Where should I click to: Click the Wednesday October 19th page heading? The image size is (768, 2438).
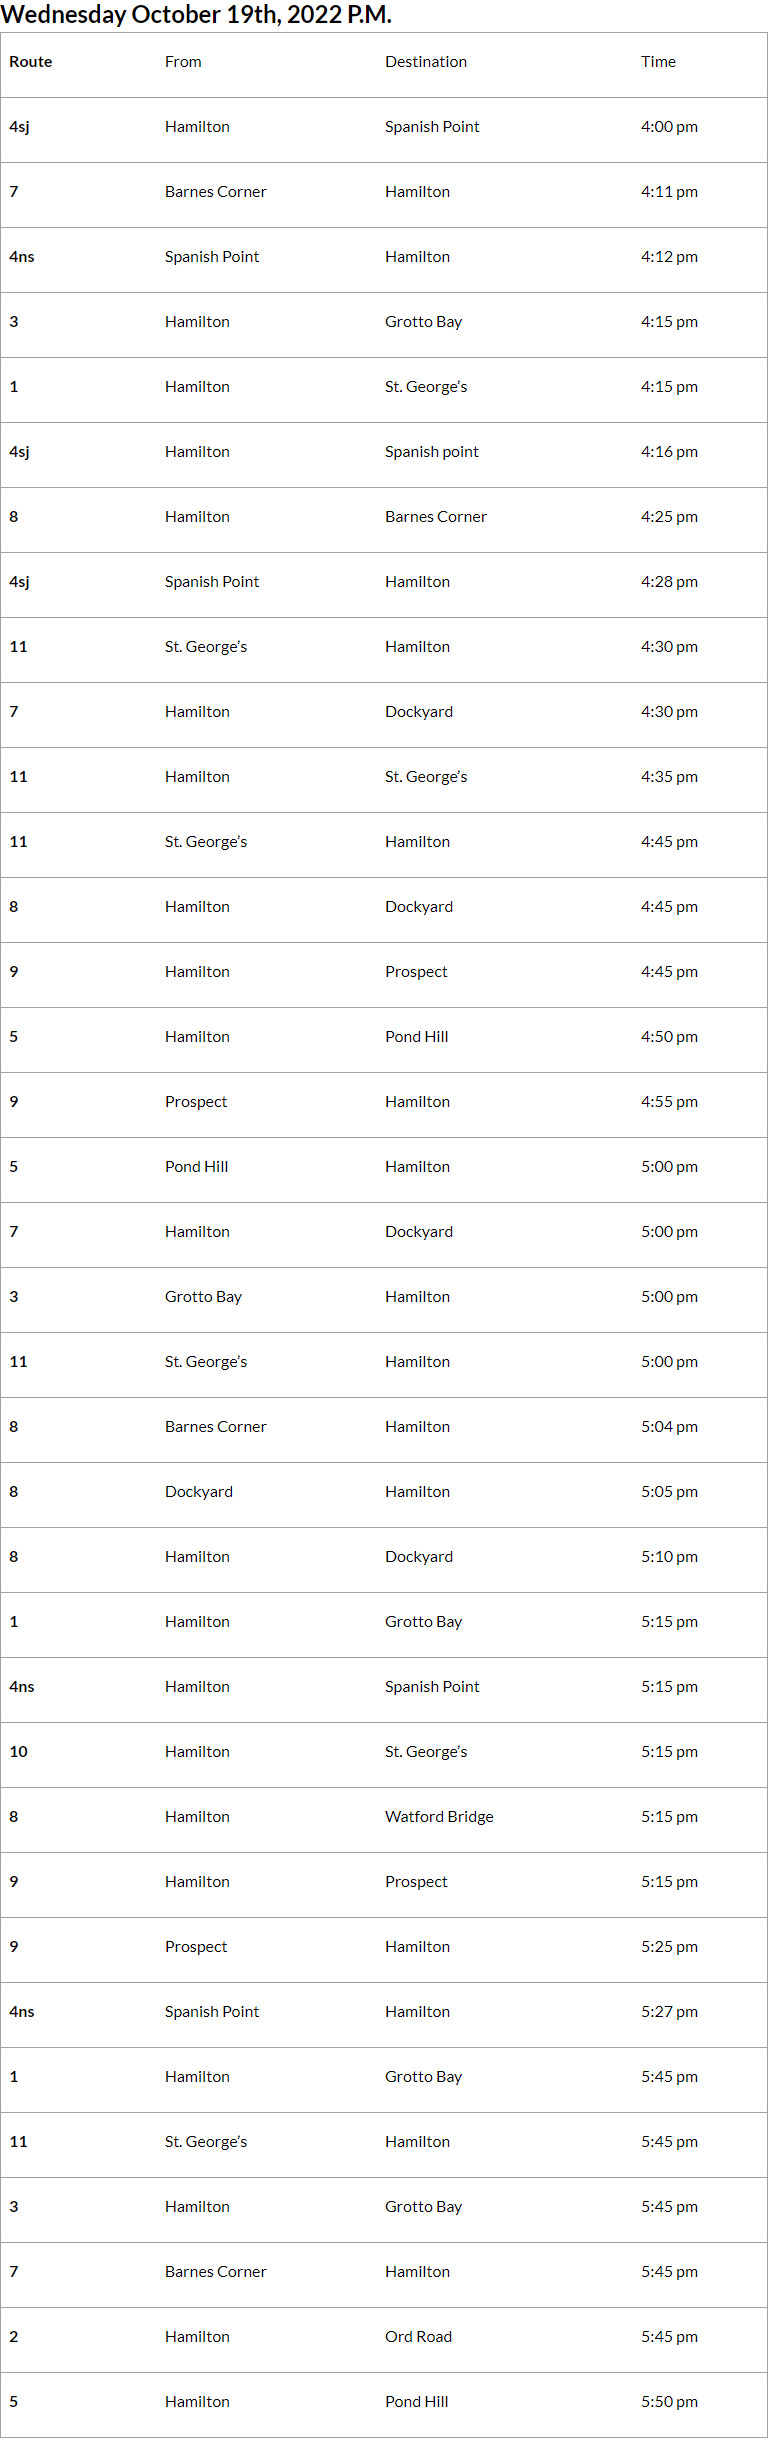(196, 15)
